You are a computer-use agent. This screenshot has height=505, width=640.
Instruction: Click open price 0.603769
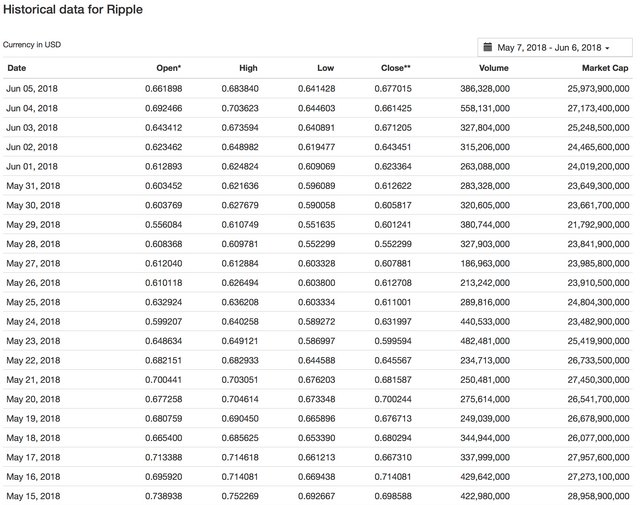[164, 205]
